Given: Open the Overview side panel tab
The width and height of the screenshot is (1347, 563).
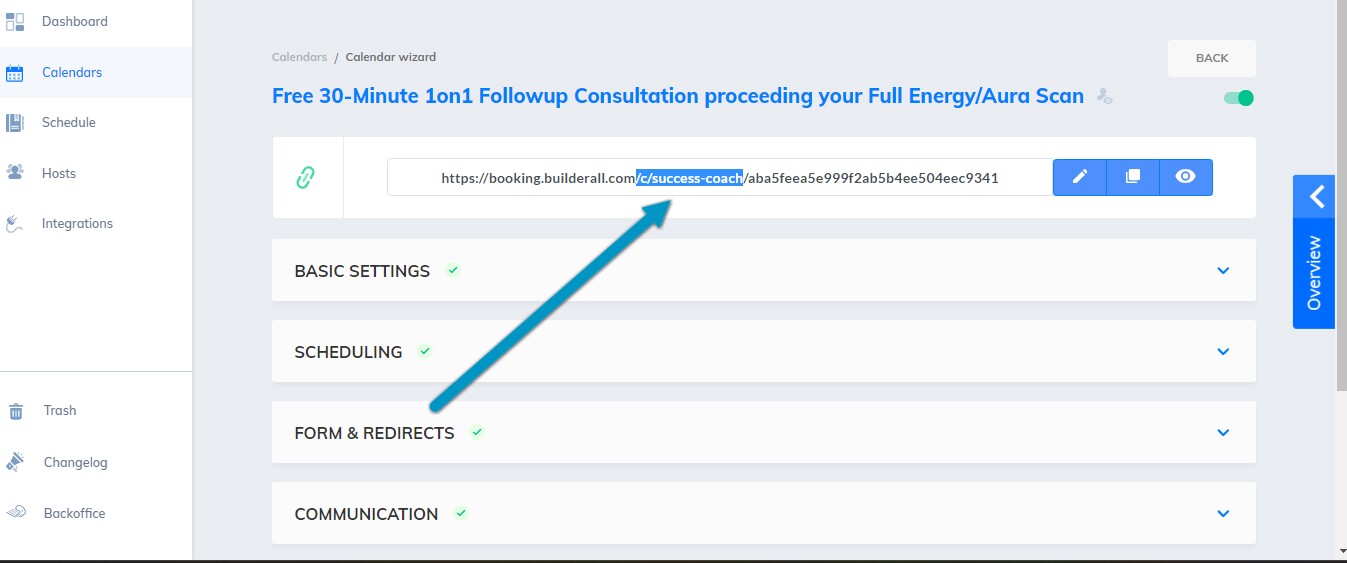Looking at the screenshot, I should pos(1315,252).
